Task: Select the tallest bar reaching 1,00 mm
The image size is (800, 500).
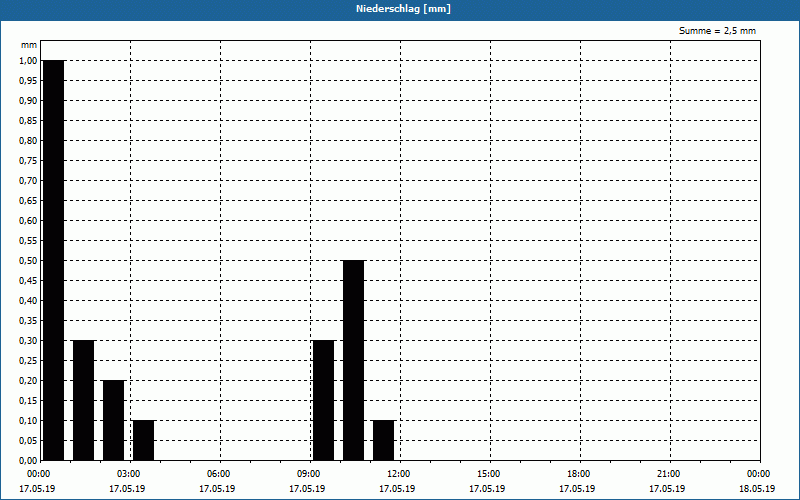Action: (54, 260)
